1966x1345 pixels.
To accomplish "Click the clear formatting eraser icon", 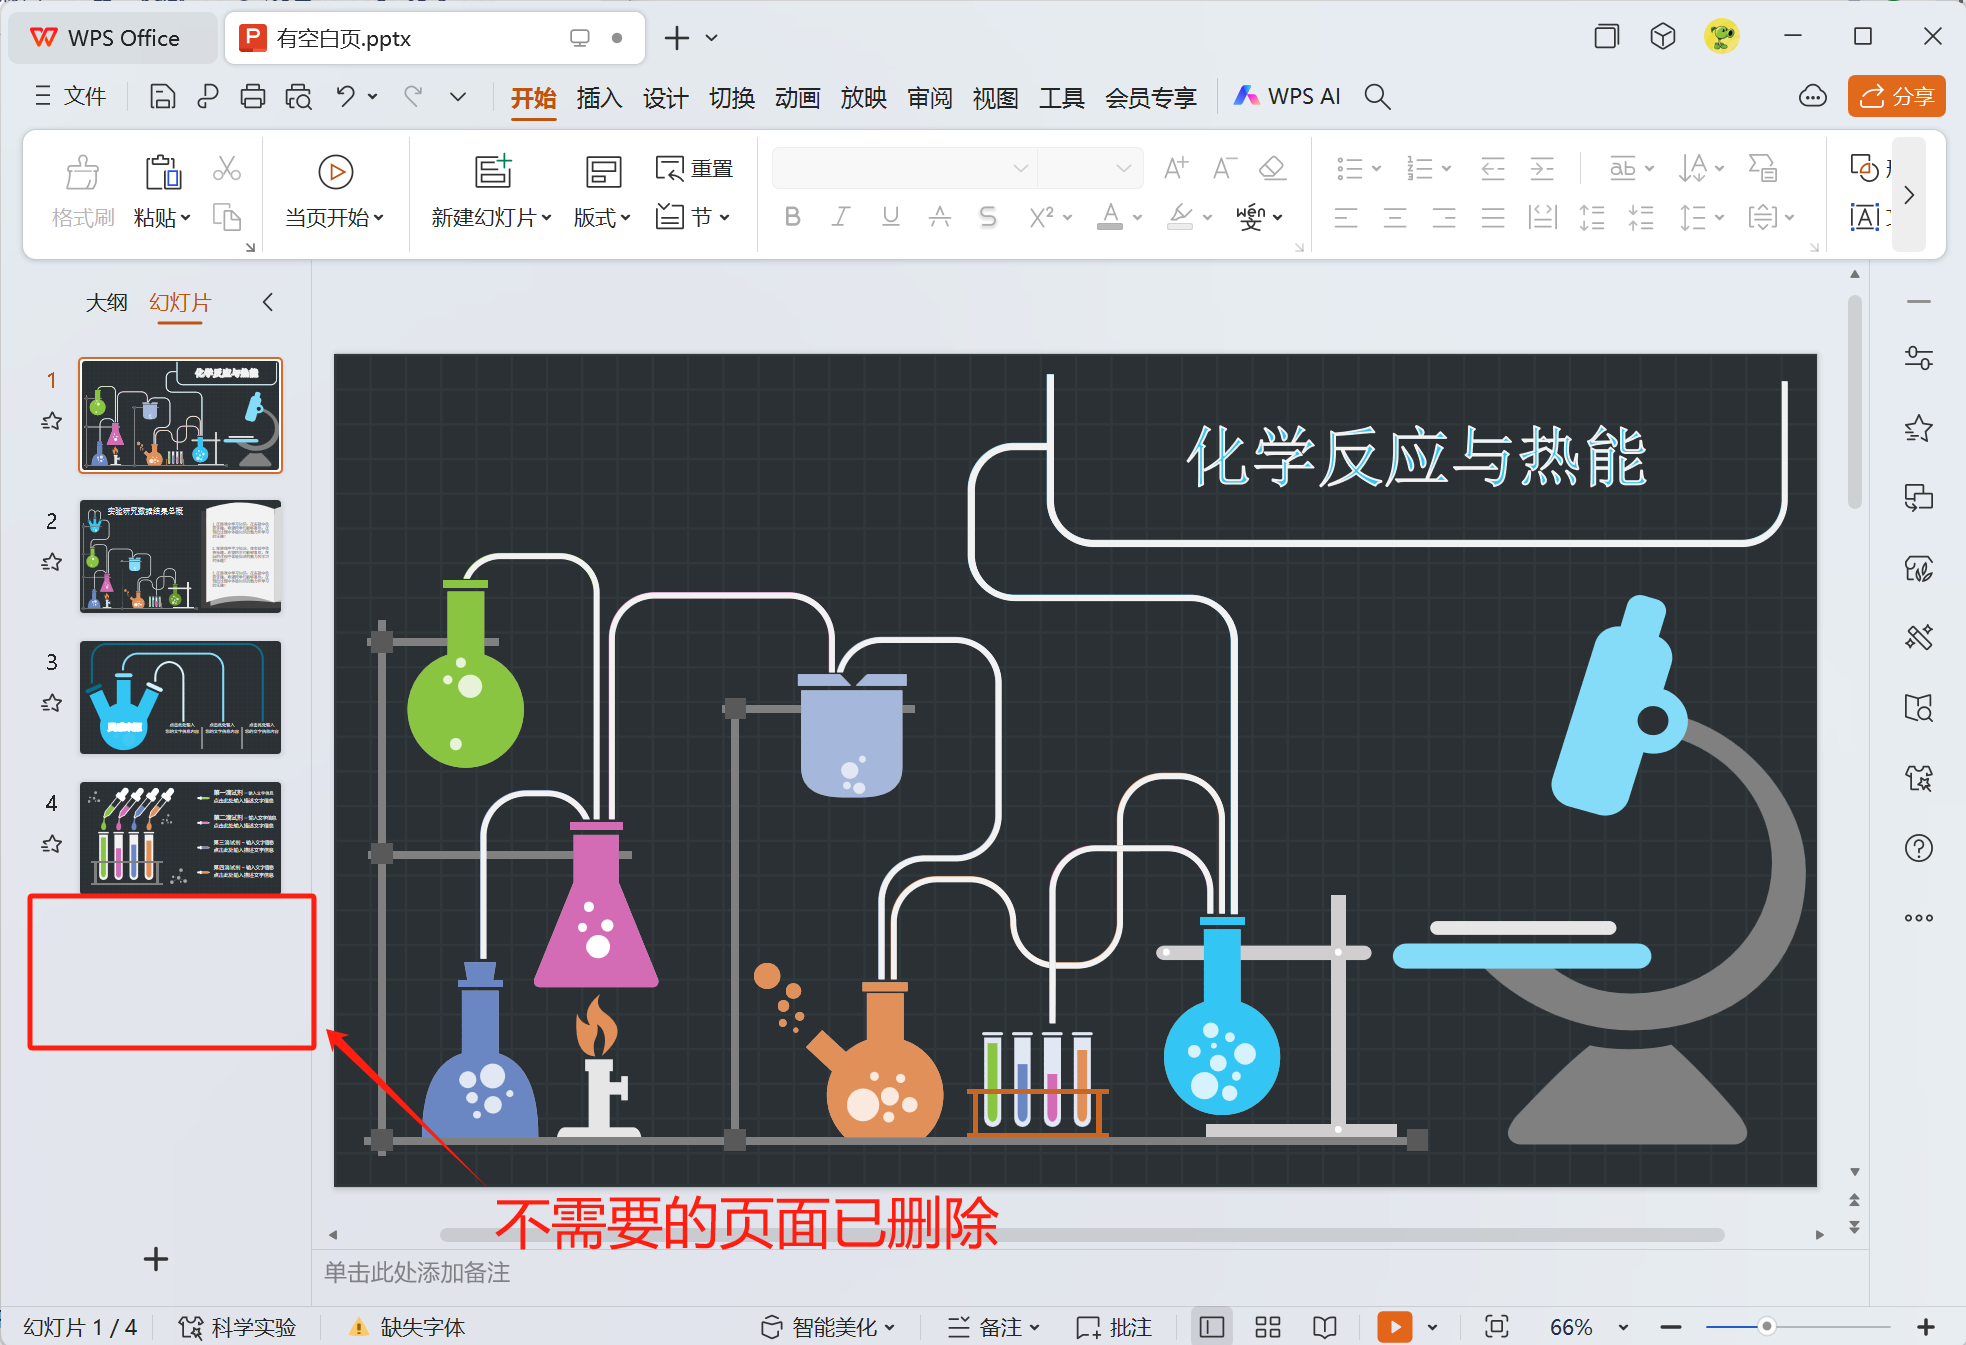I will point(1272,168).
